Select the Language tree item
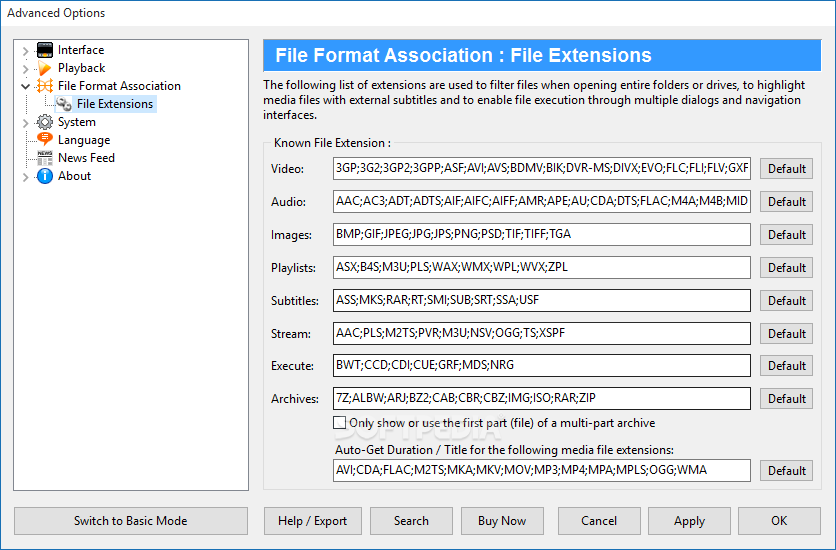The image size is (836, 550). coord(84,140)
